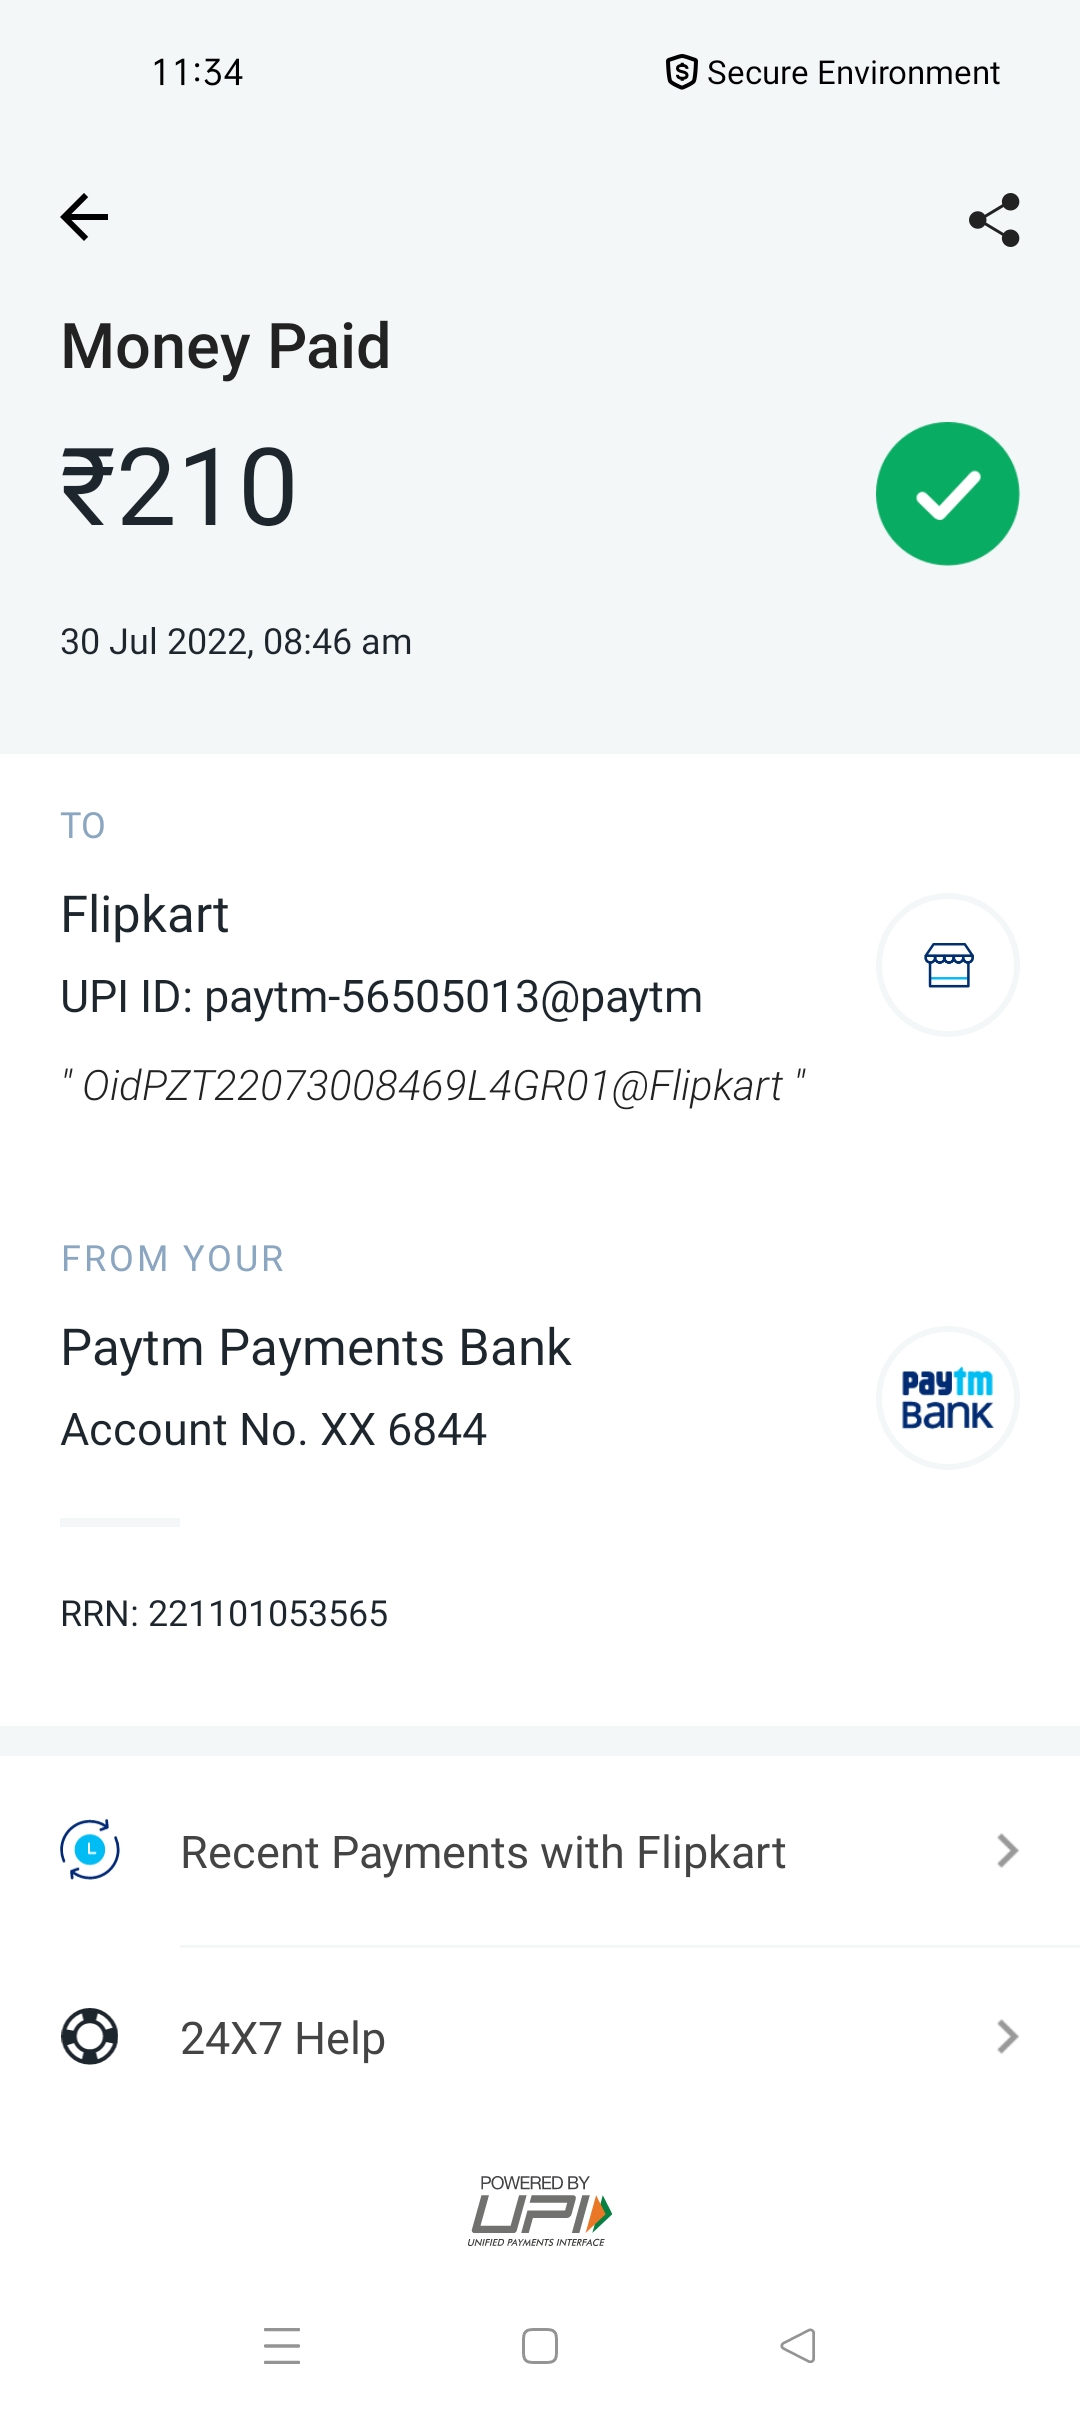Tap the share icon
Viewport: 1080px width, 2412px height.
pos(994,219)
